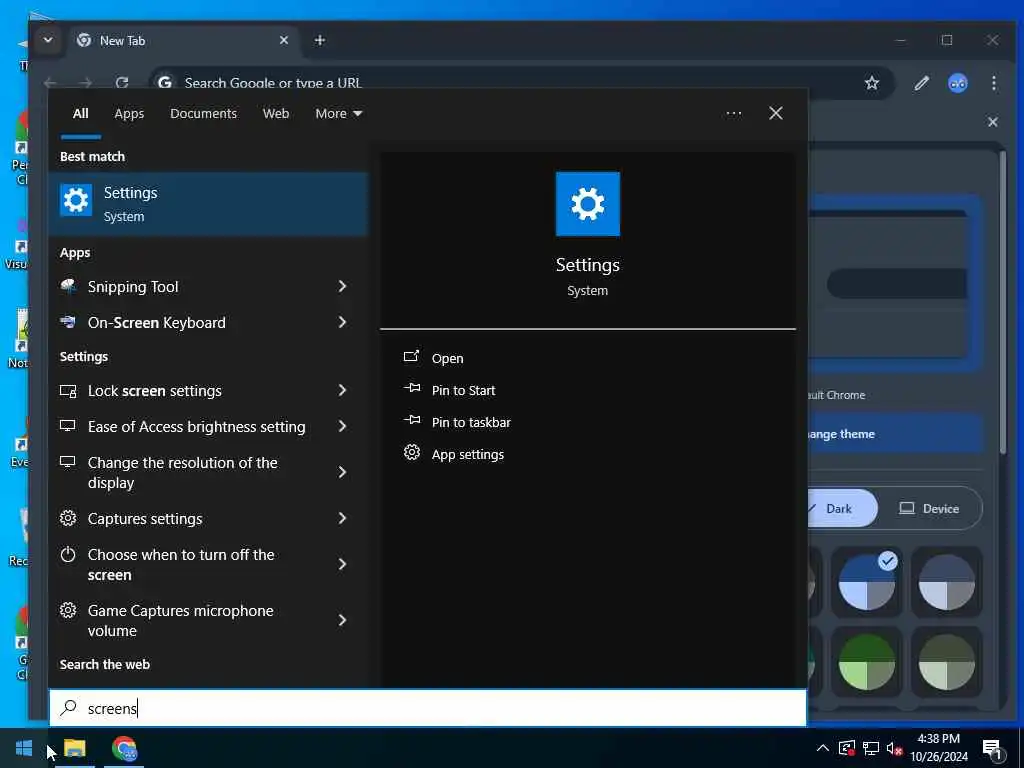Show hidden tray icons chevron
The width and height of the screenshot is (1024, 768).
(823, 748)
